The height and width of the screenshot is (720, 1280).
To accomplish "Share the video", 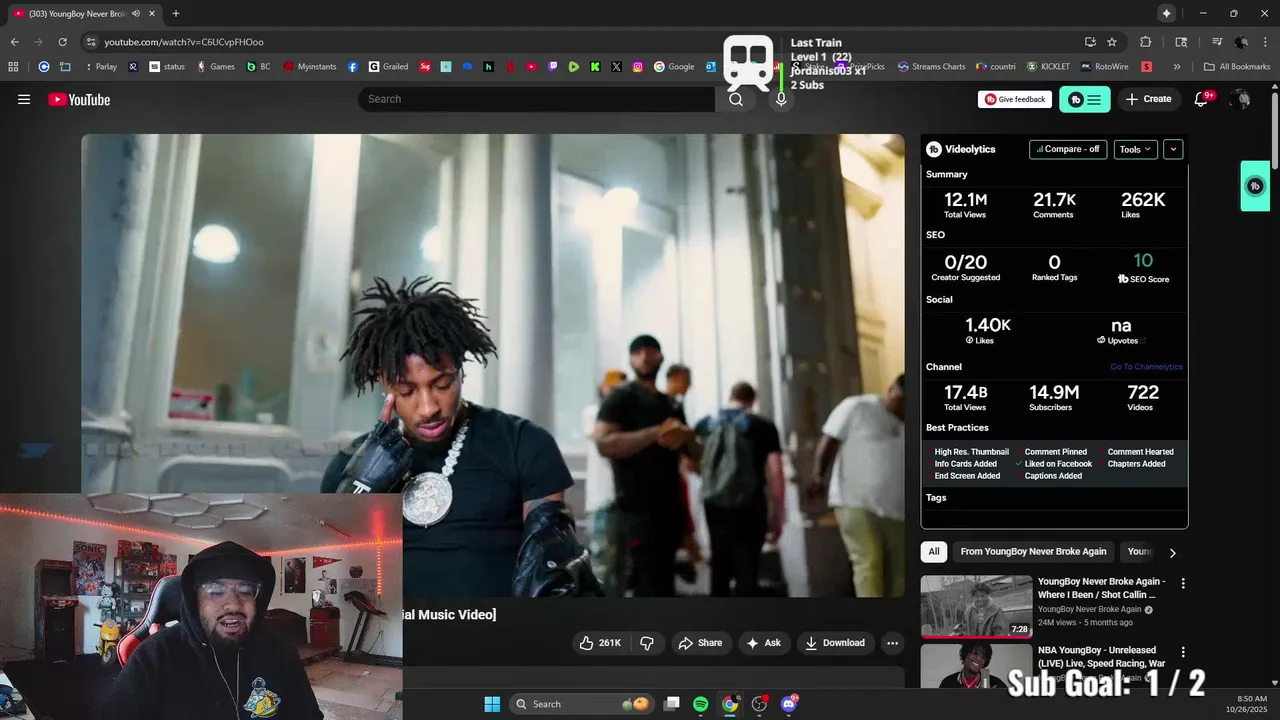I will click(700, 643).
